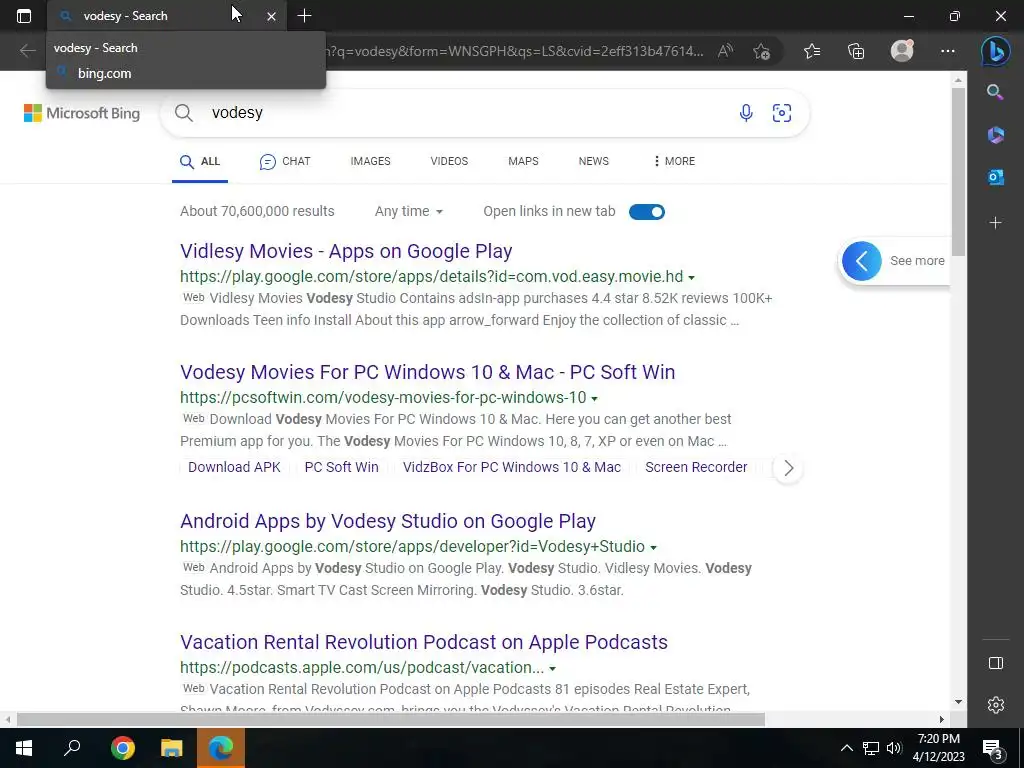
Task: Open Vodesy Movies For PC Windows 10 link
Action: tap(428, 372)
